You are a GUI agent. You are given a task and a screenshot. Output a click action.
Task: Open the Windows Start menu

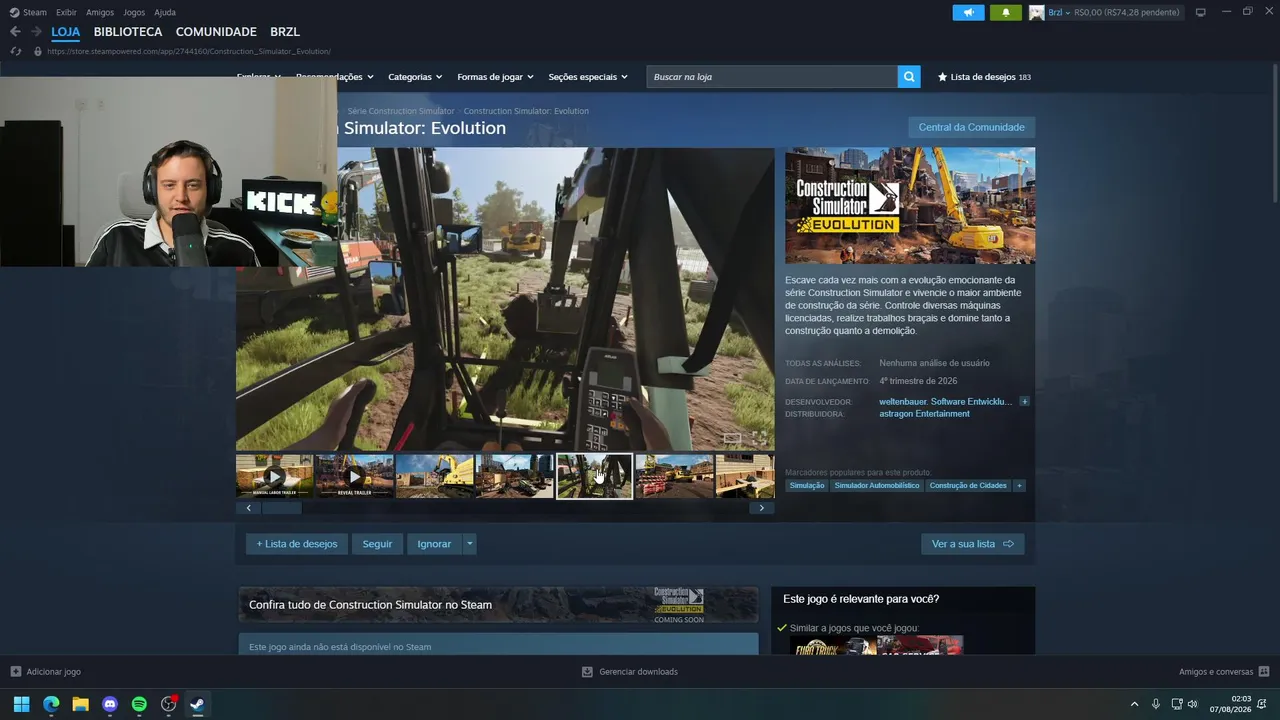pos(21,704)
